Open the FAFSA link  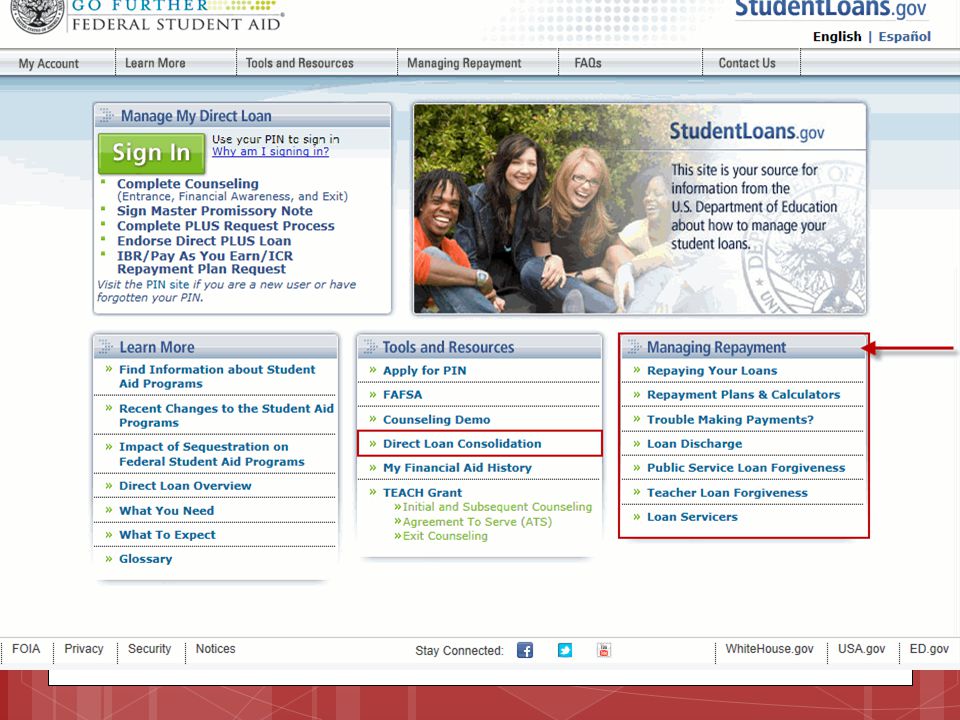click(x=402, y=395)
